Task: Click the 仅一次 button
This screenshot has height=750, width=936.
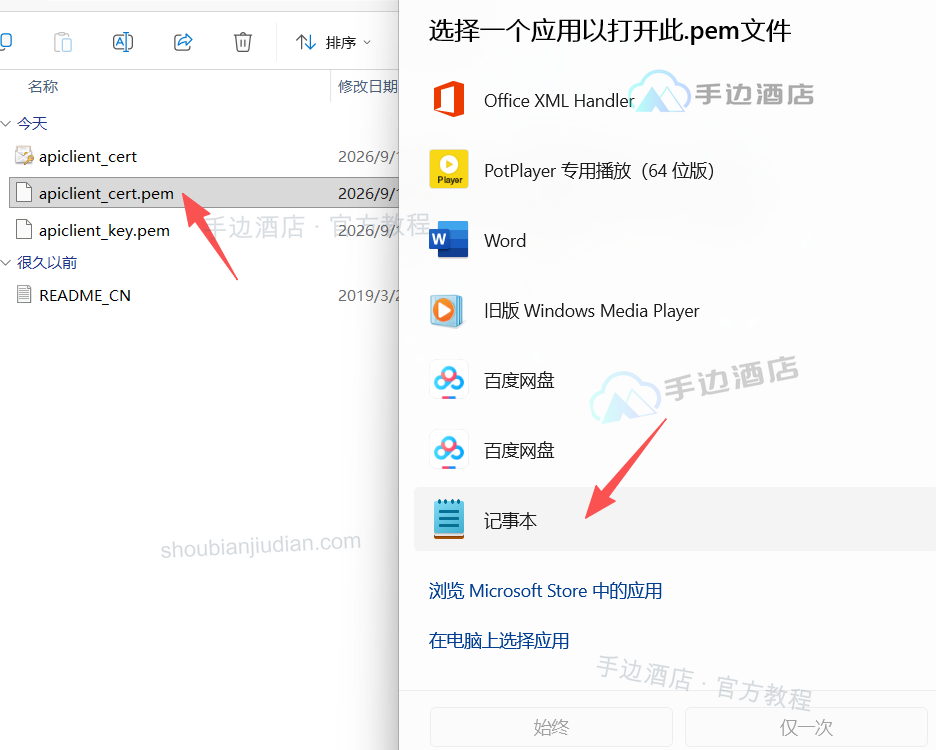Action: 806,727
